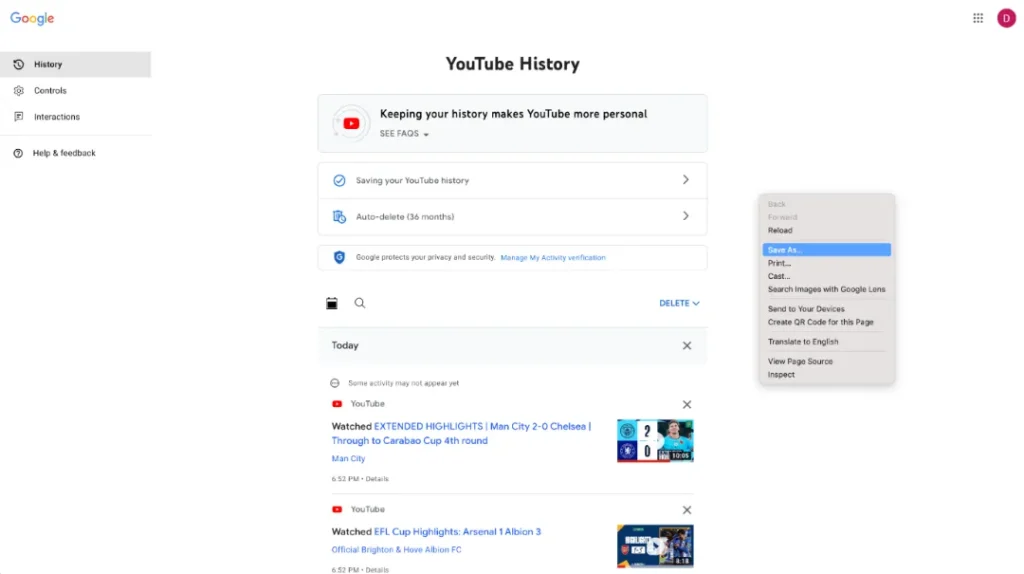Remove the Man City highlights entry
Viewport: 1024px width, 574px height.
click(686, 405)
